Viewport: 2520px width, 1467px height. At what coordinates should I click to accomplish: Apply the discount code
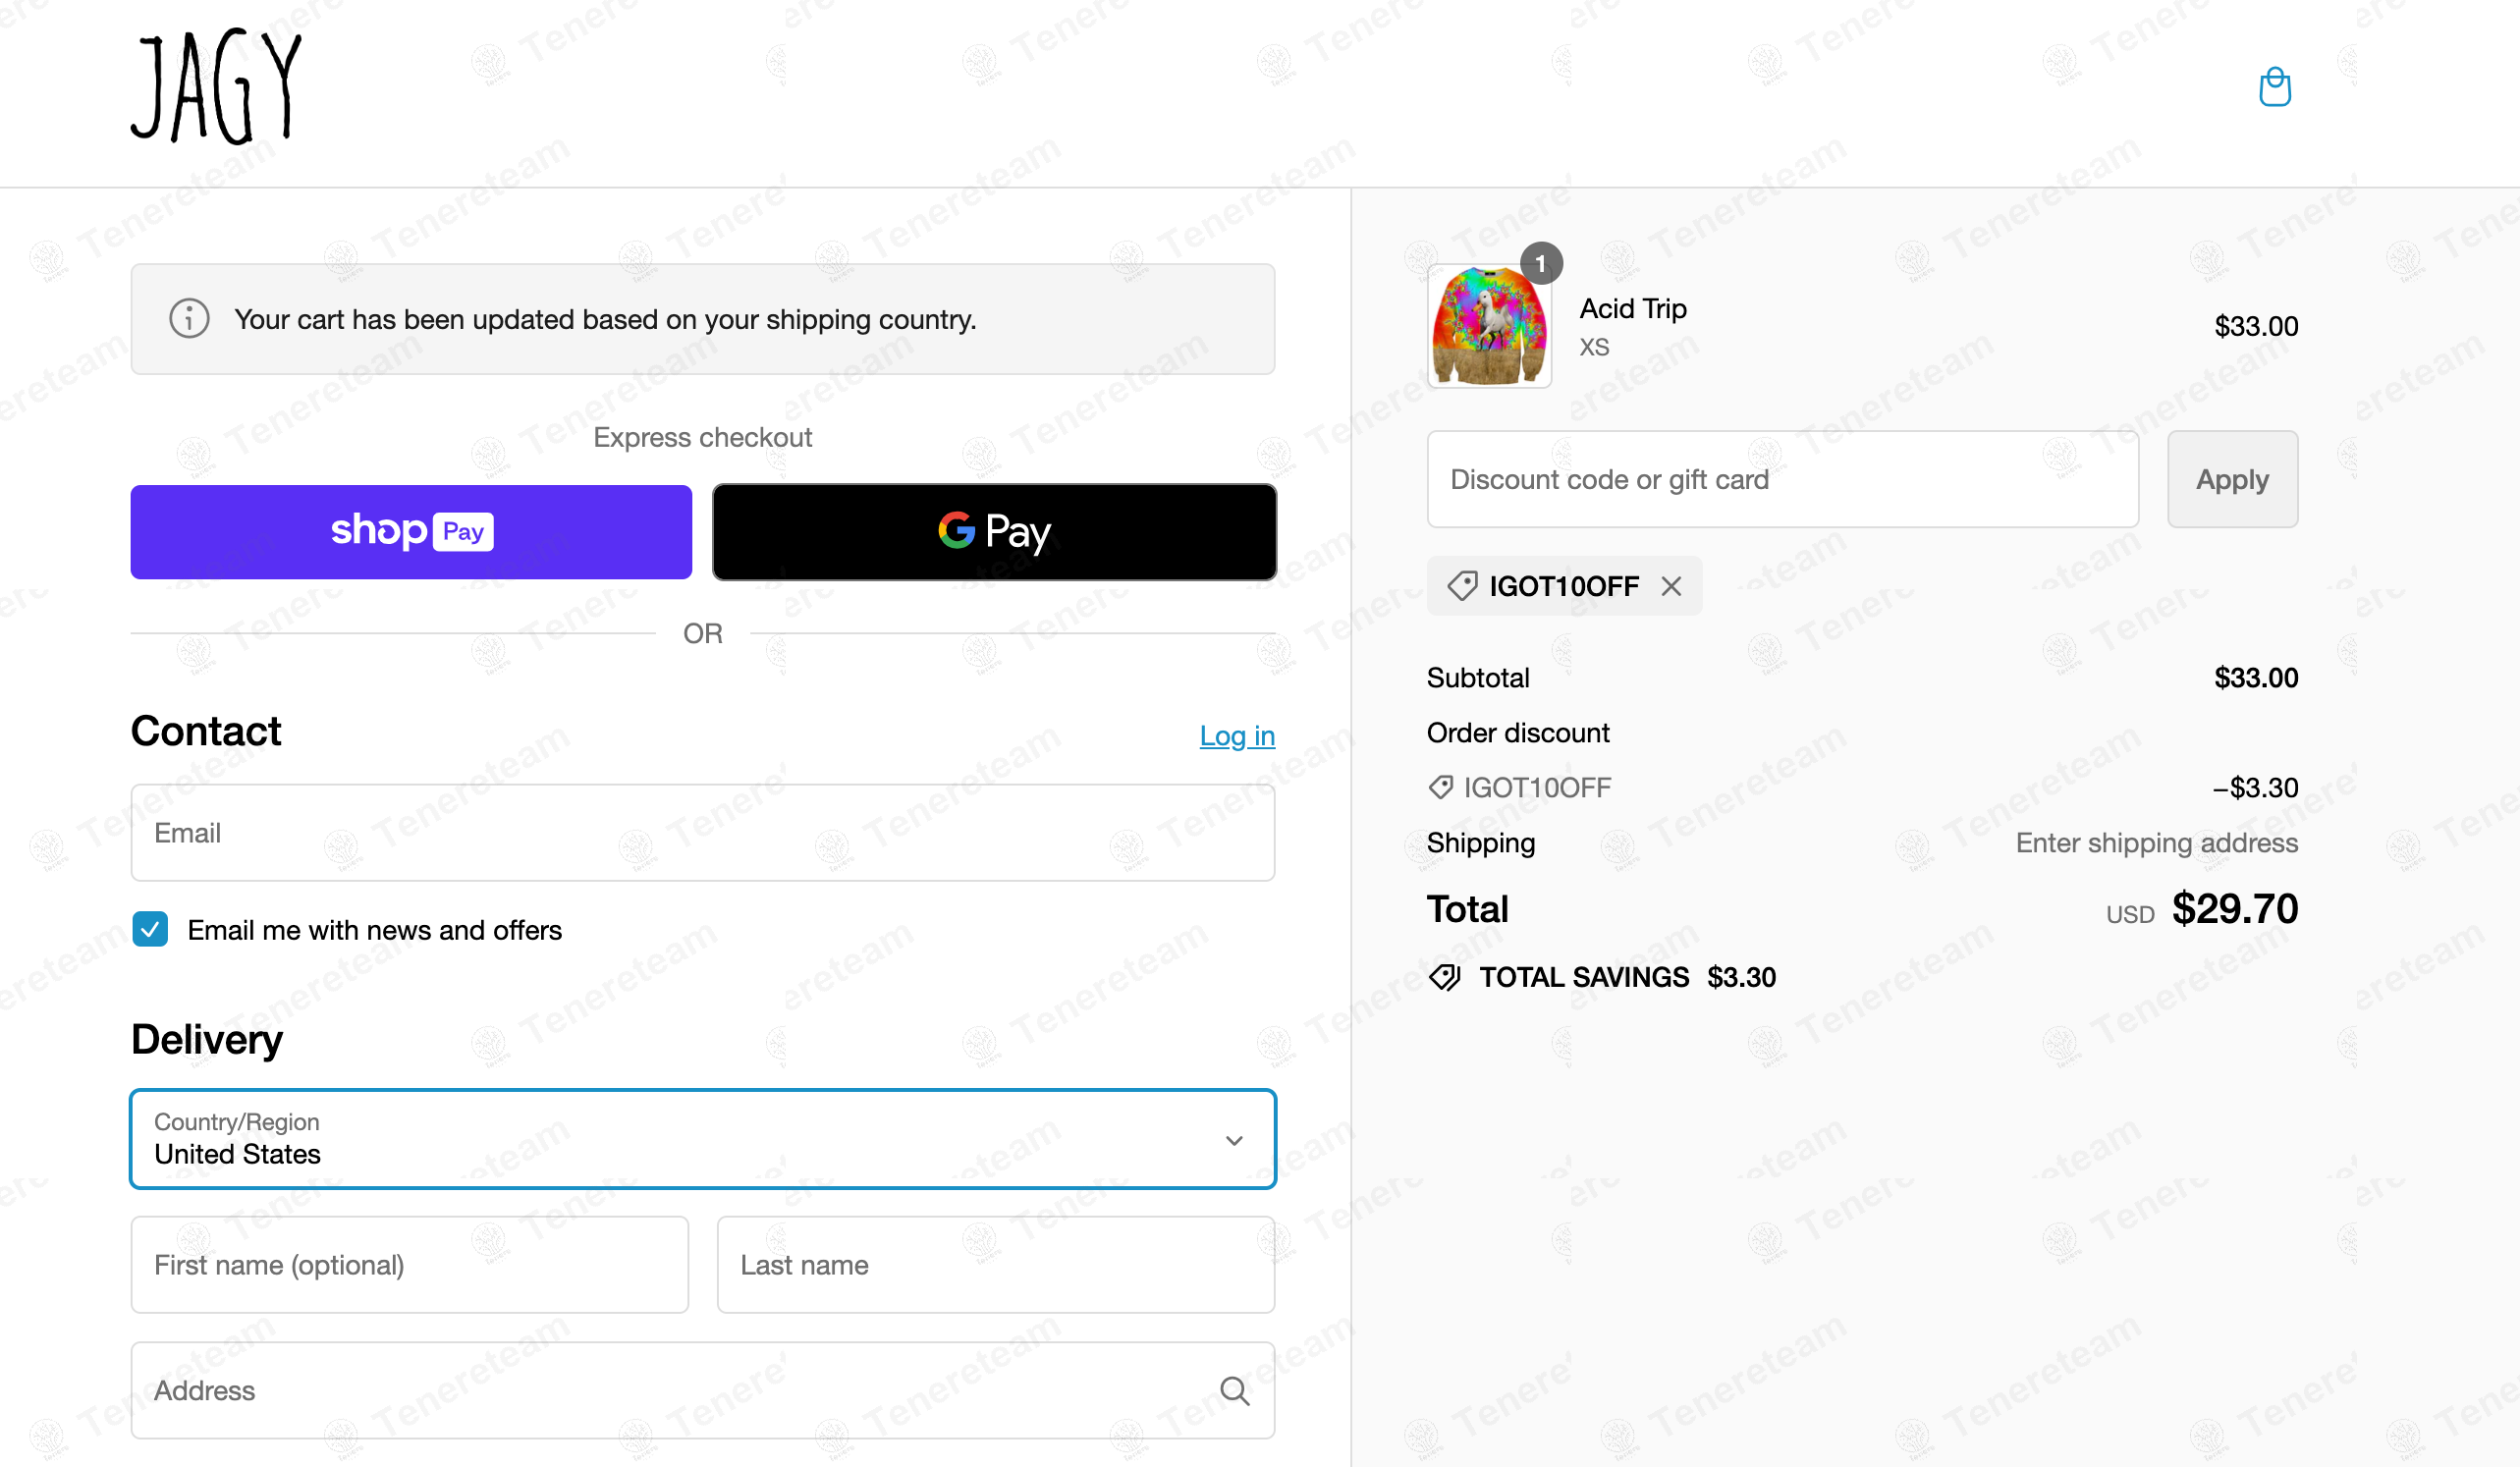pyautogui.click(x=2232, y=479)
